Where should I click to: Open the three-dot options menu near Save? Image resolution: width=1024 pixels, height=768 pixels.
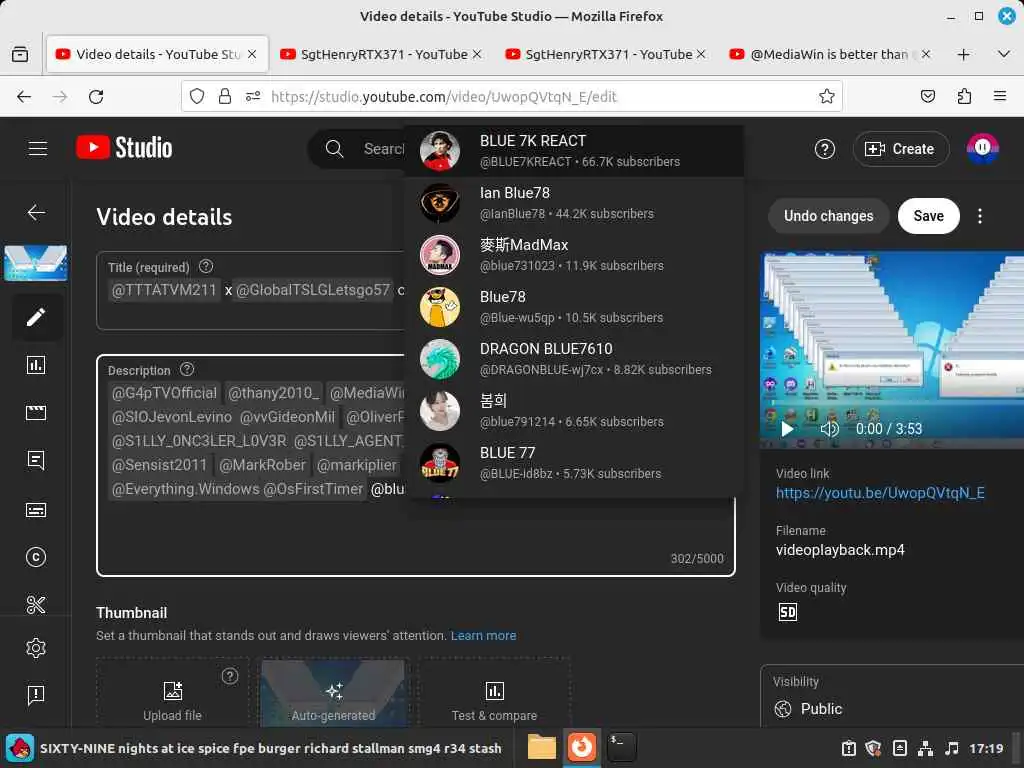980,216
